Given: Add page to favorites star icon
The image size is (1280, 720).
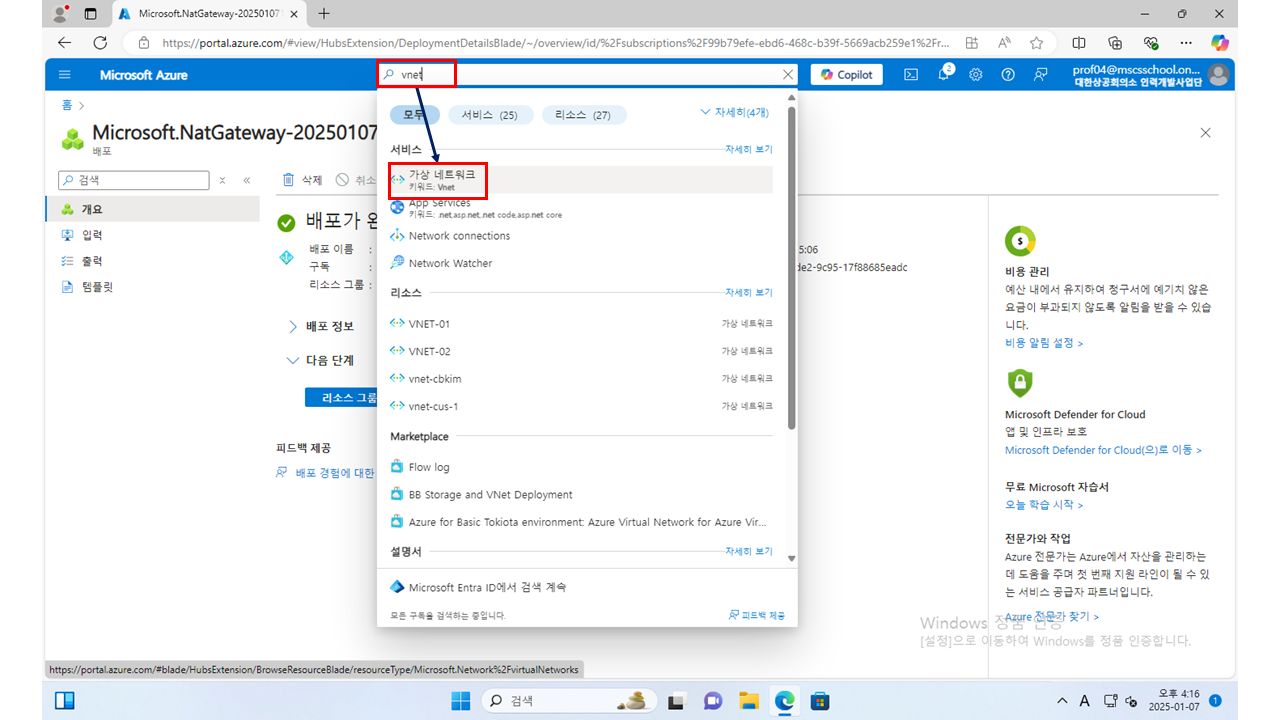Looking at the screenshot, I should point(1037,43).
